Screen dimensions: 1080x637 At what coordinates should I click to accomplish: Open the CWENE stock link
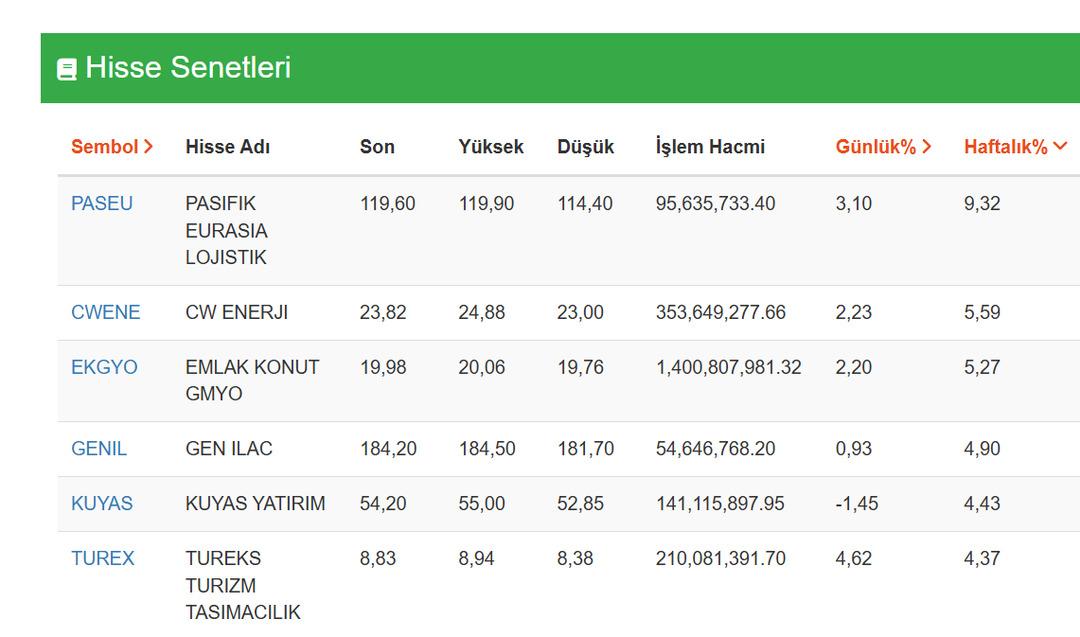coord(105,313)
